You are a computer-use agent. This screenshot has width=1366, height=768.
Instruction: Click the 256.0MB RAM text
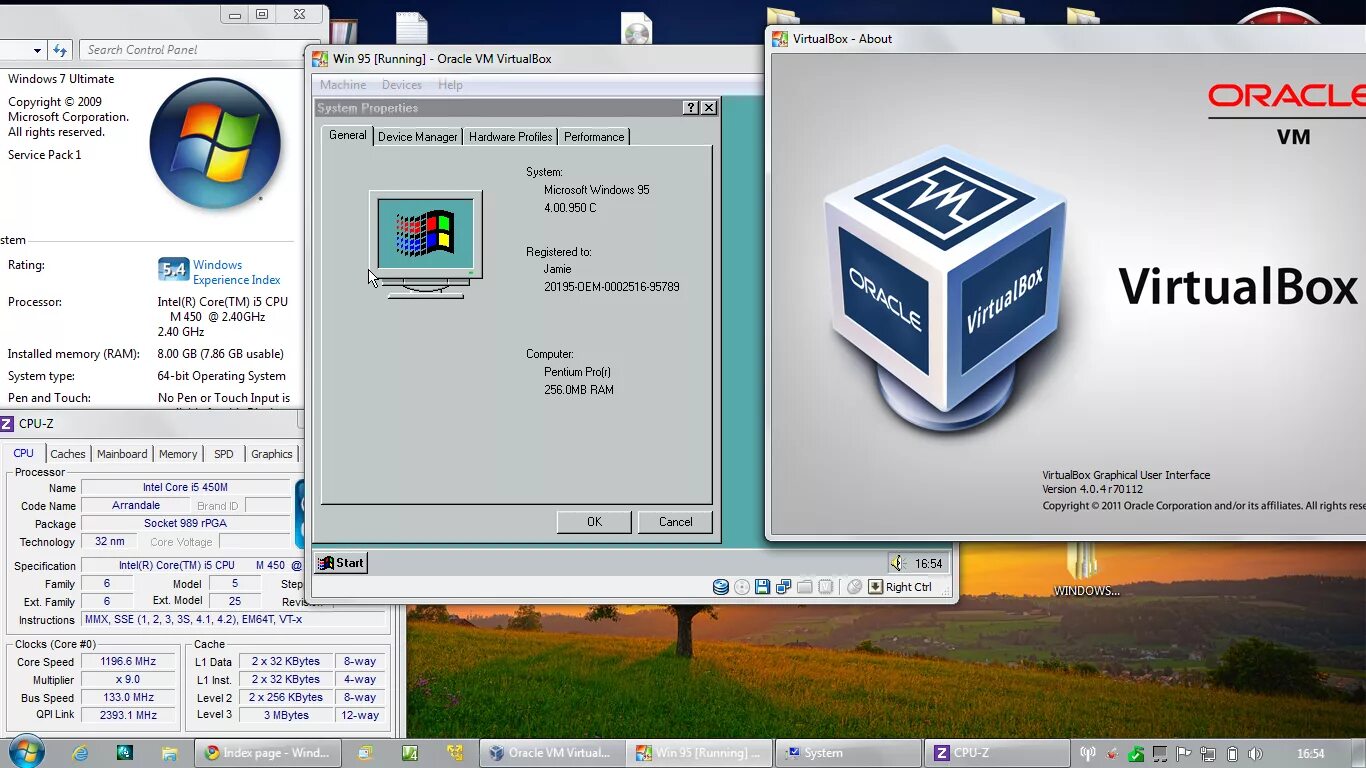(x=579, y=390)
